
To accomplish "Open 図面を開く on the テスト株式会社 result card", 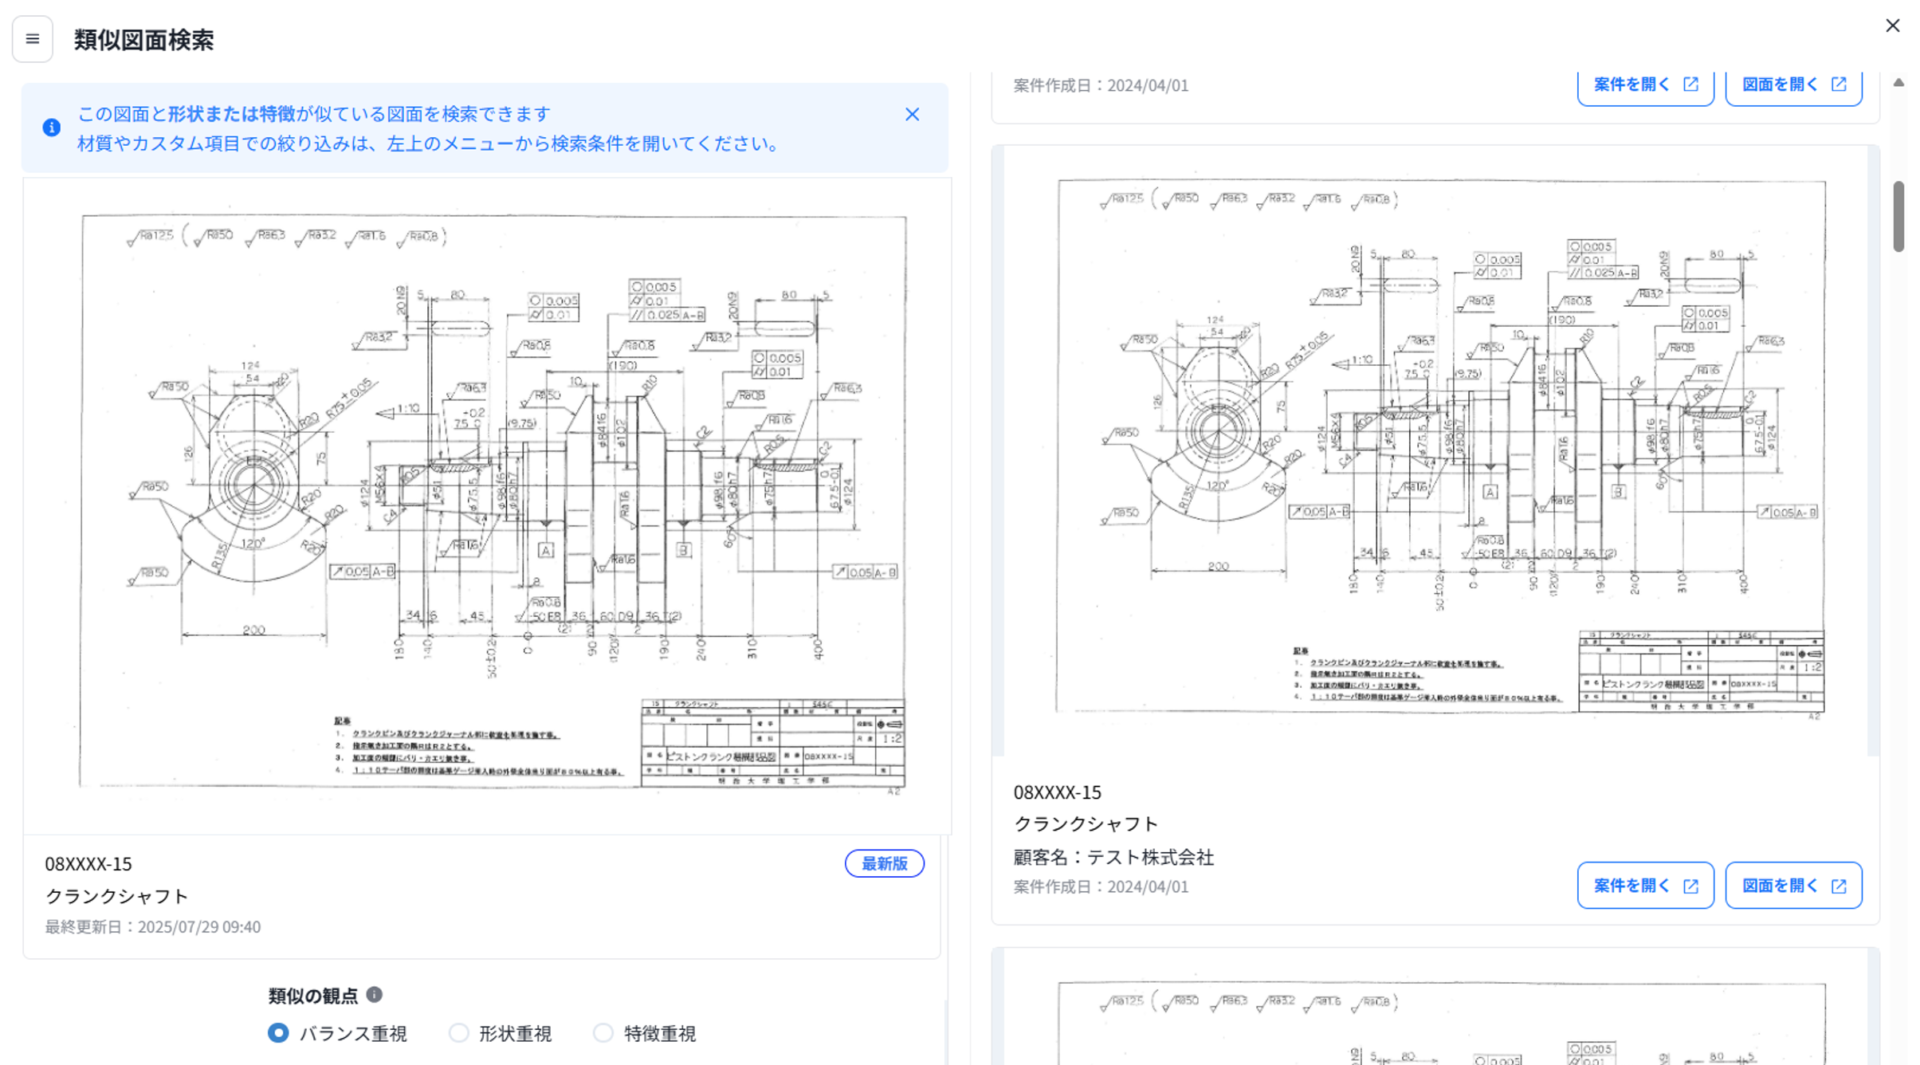I will coord(1793,886).
